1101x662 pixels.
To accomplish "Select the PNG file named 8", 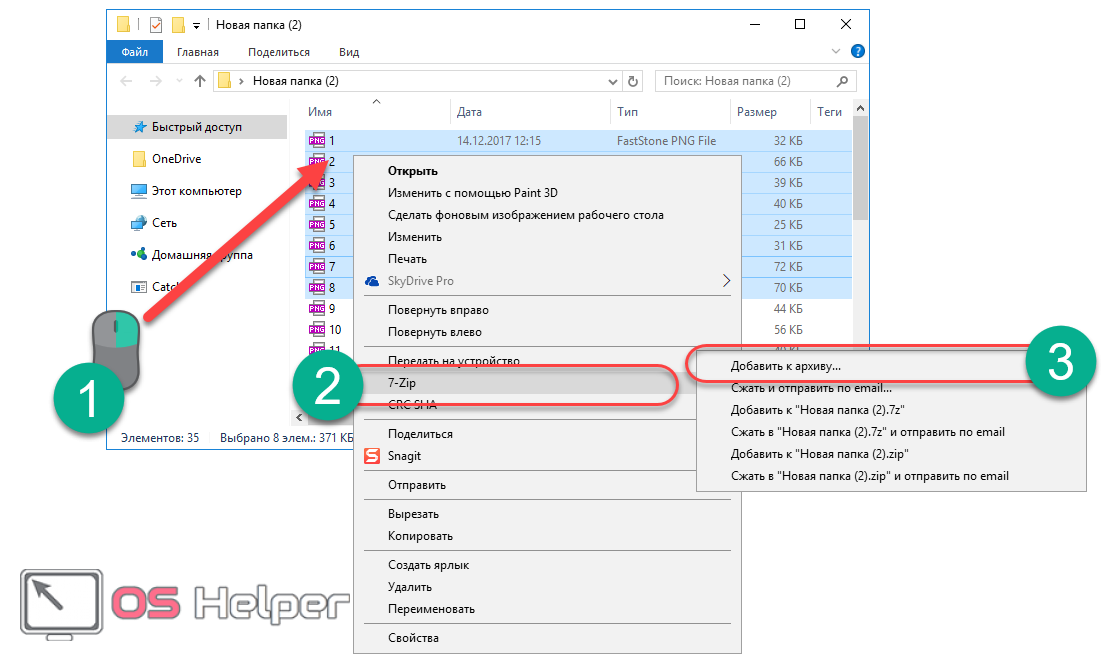I will pos(330,288).
